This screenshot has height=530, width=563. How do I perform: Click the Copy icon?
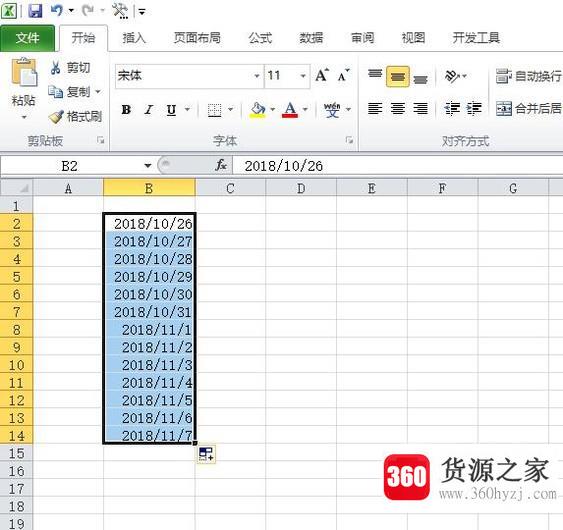click(x=55, y=92)
